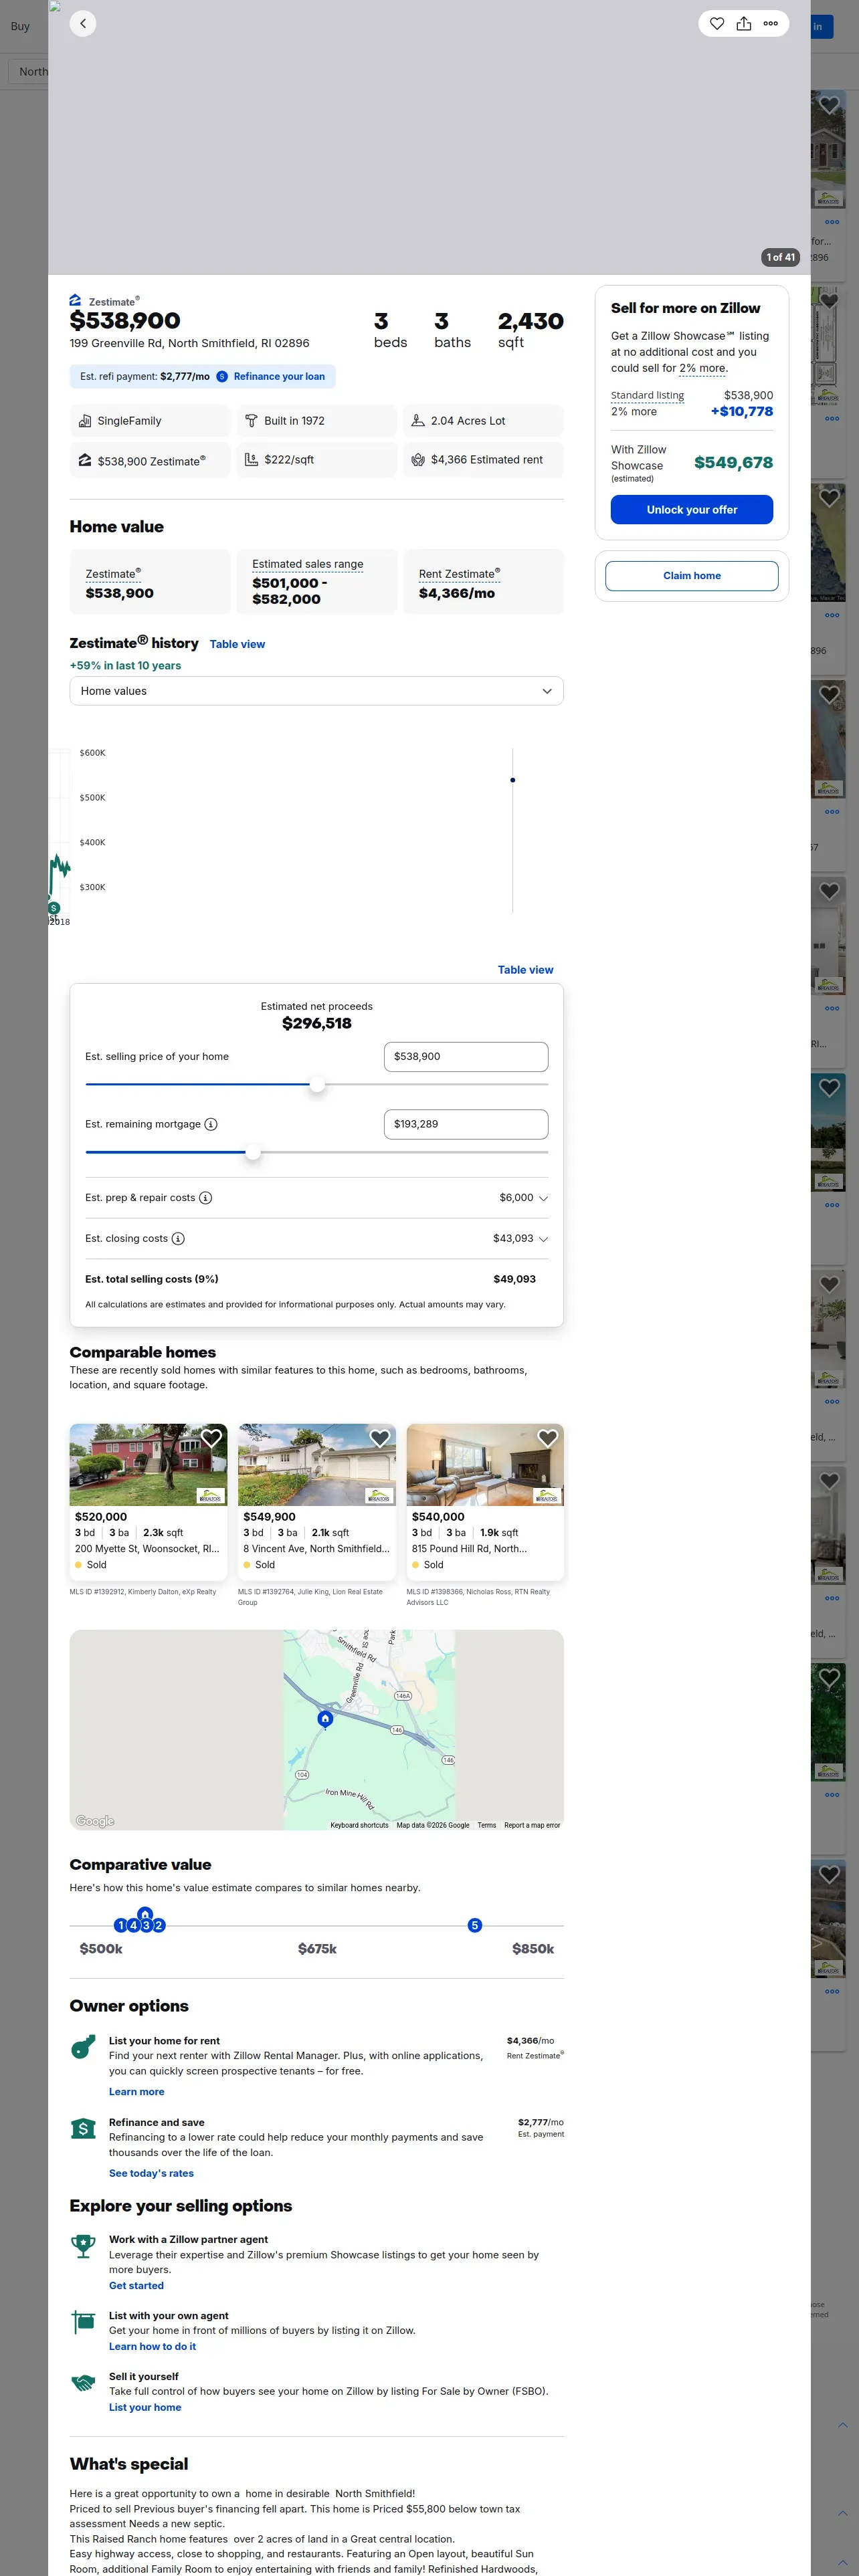Click Refinance your loan link
The width and height of the screenshot is (859, 2576).
click(279, 377)
